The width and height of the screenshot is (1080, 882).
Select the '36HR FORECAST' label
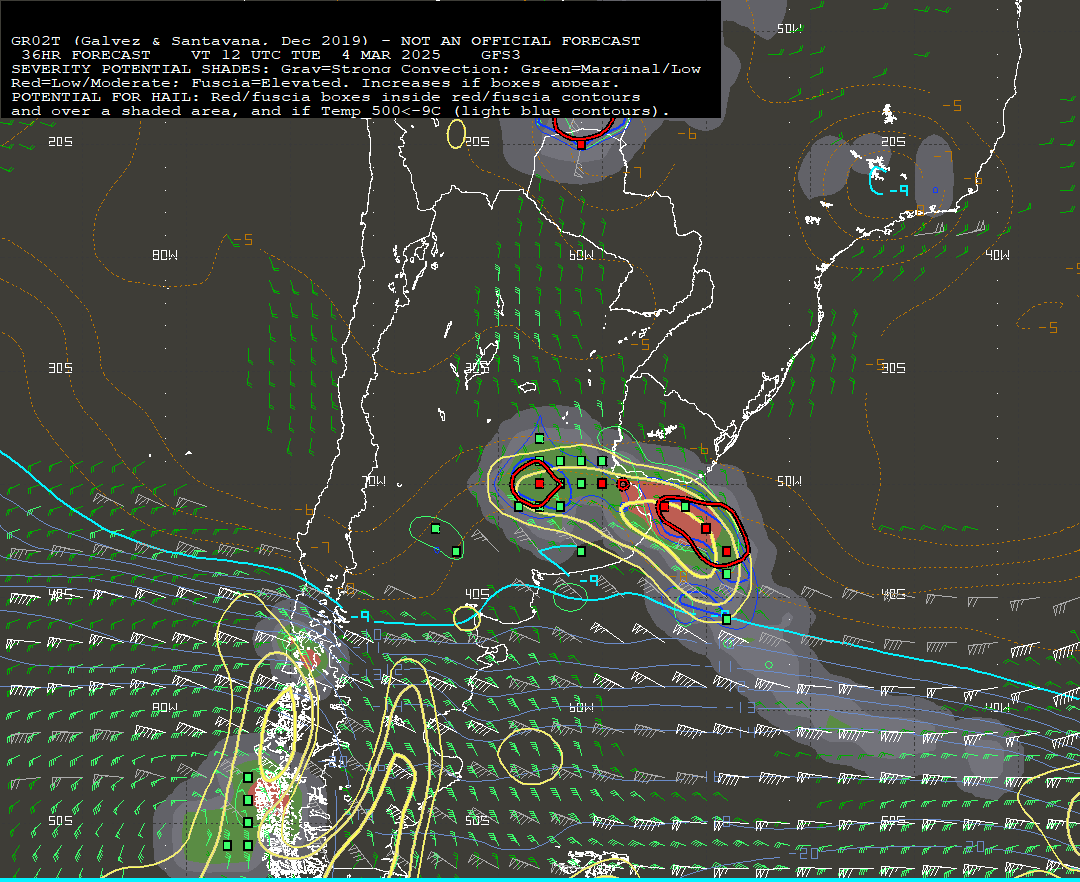[86, 55]
